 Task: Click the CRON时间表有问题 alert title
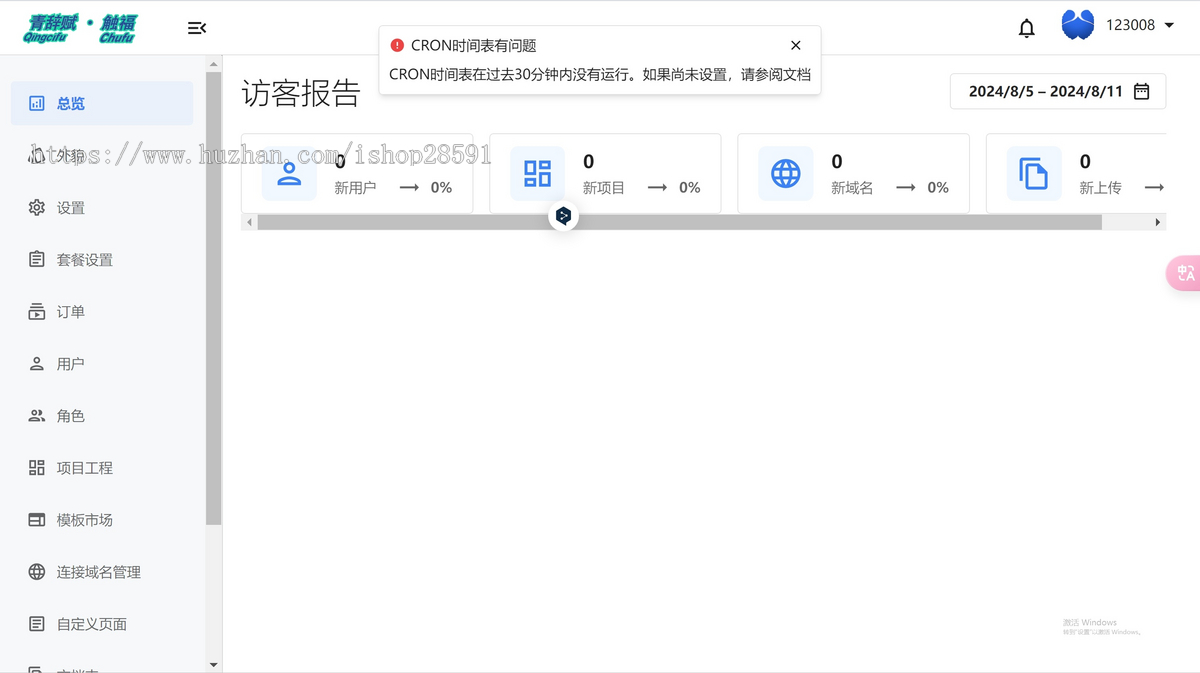click(x=474, y=45)
